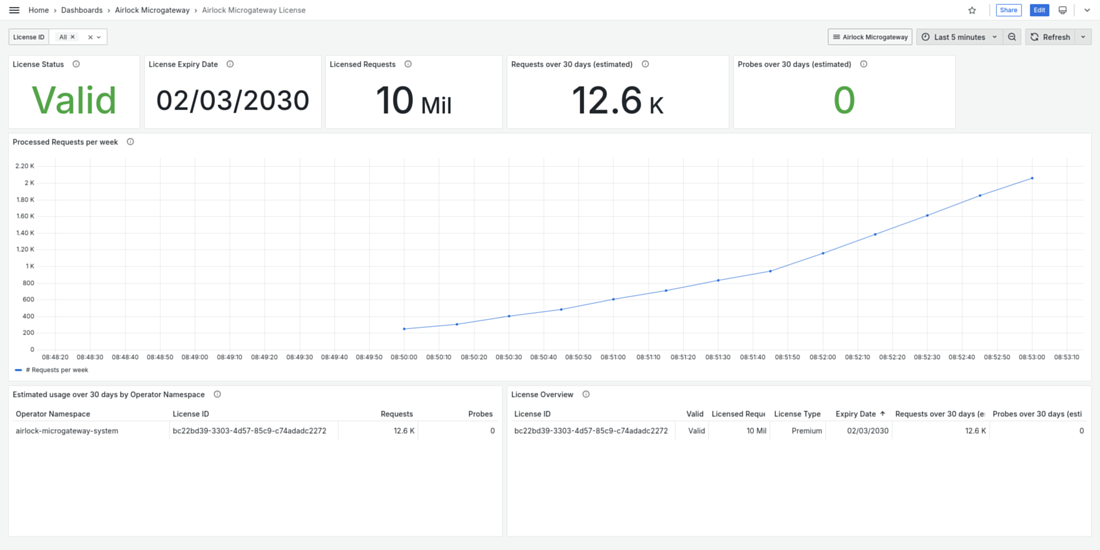Show info for Processed Requests per week
This screenshot has height=550, width=1100.
[130, 142]
